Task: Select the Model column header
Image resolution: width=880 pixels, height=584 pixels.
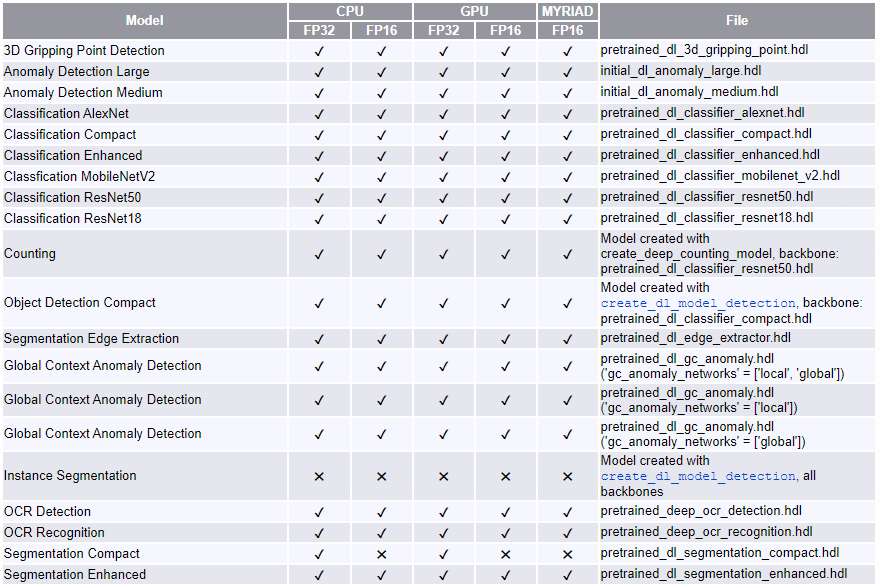Action: [x=145, y=21]
